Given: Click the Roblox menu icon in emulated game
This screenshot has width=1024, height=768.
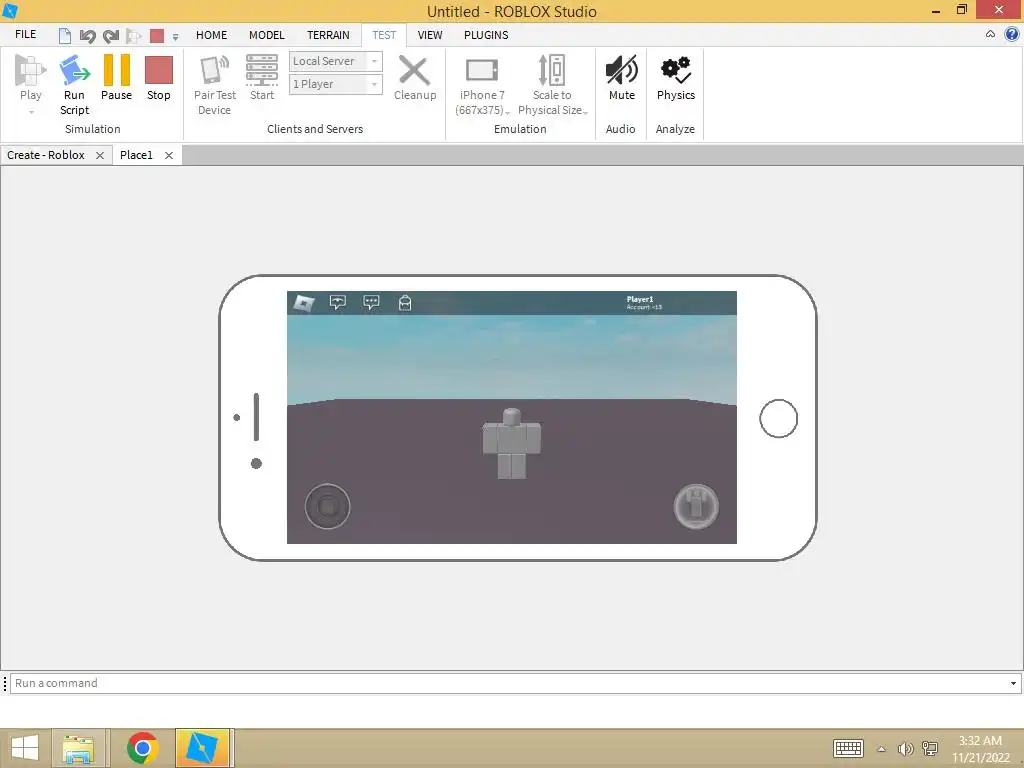Looking at the screenshot, I should 304,303.
